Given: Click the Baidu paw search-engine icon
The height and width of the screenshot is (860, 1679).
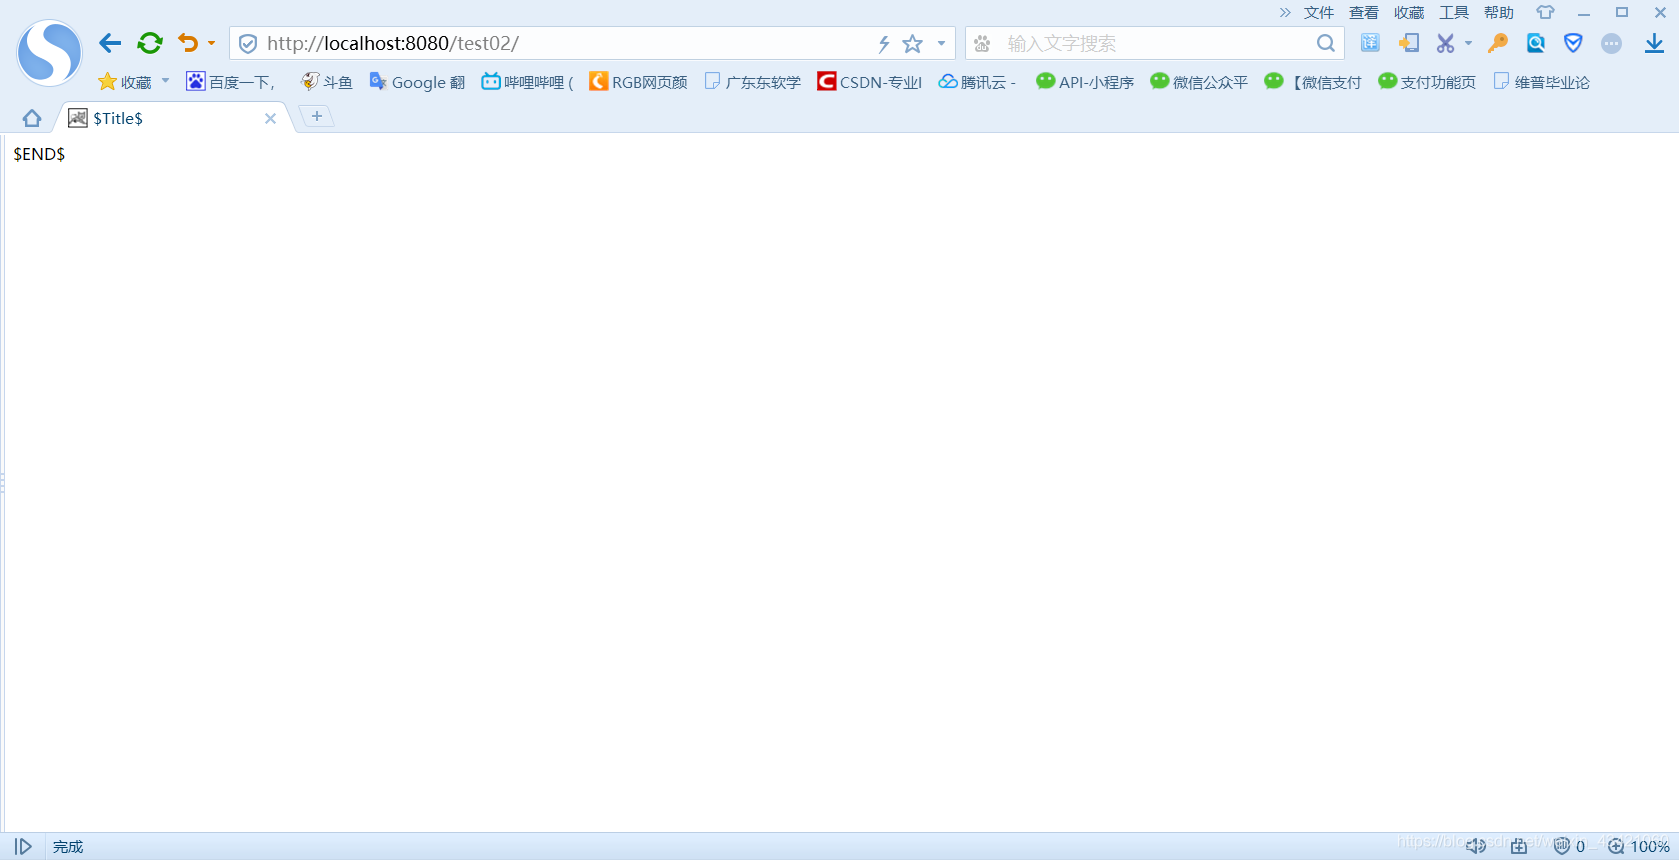Looking at the screenshot, I should tap(982, 44).
